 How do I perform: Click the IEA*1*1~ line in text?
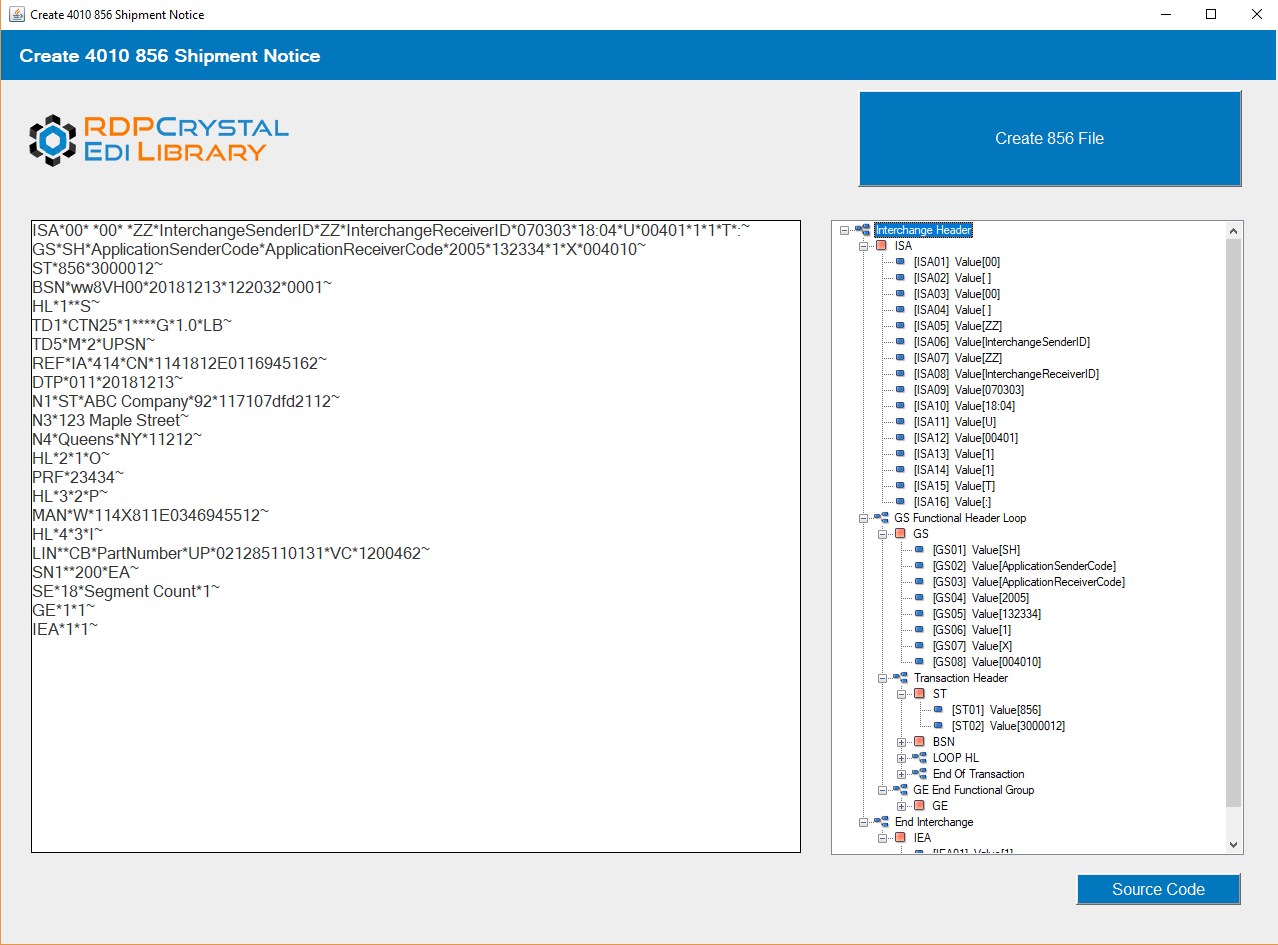pos(65,629)
